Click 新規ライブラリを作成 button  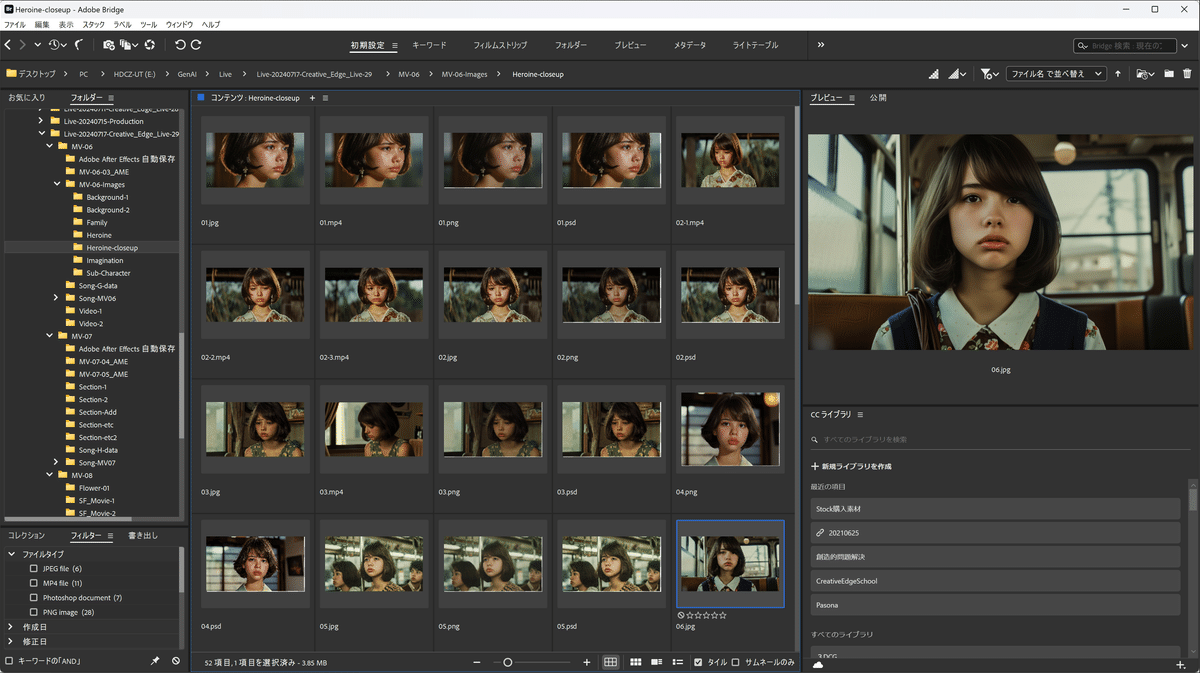pyautogui.click(x=851, y=466)
